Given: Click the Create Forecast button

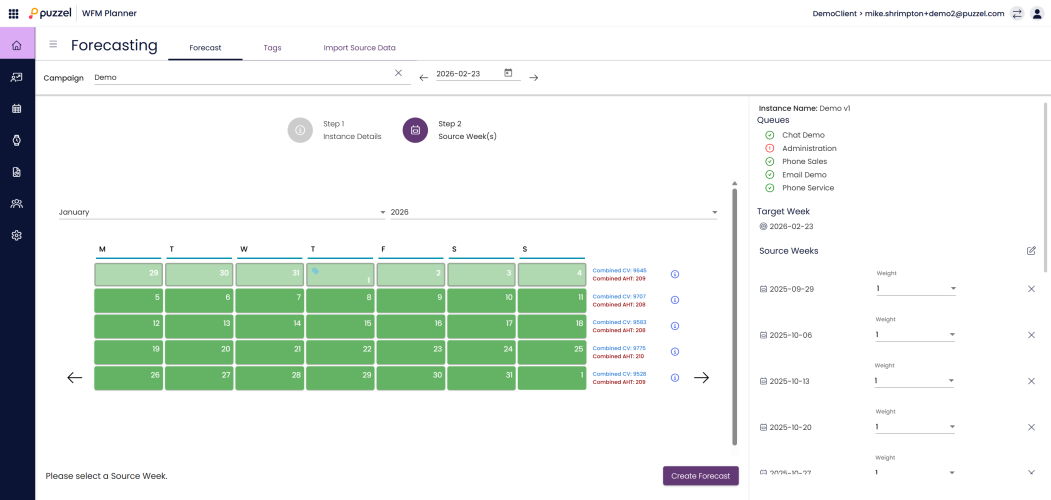Looking at the screenshot, I should (x=700, y=475).
